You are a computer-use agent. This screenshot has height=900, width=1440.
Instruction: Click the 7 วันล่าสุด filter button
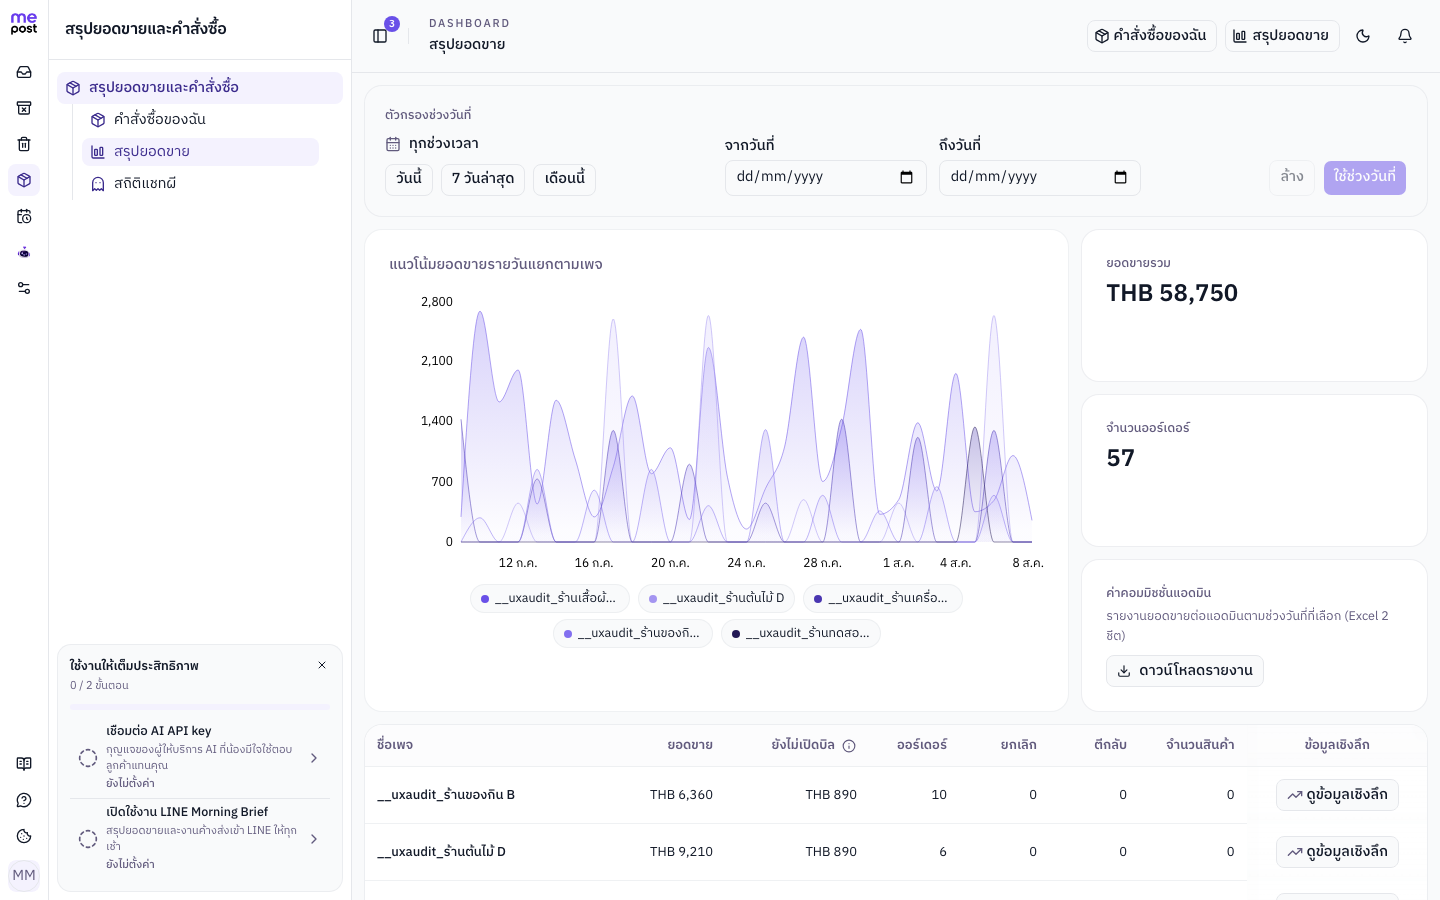click(x=483, y=179)
